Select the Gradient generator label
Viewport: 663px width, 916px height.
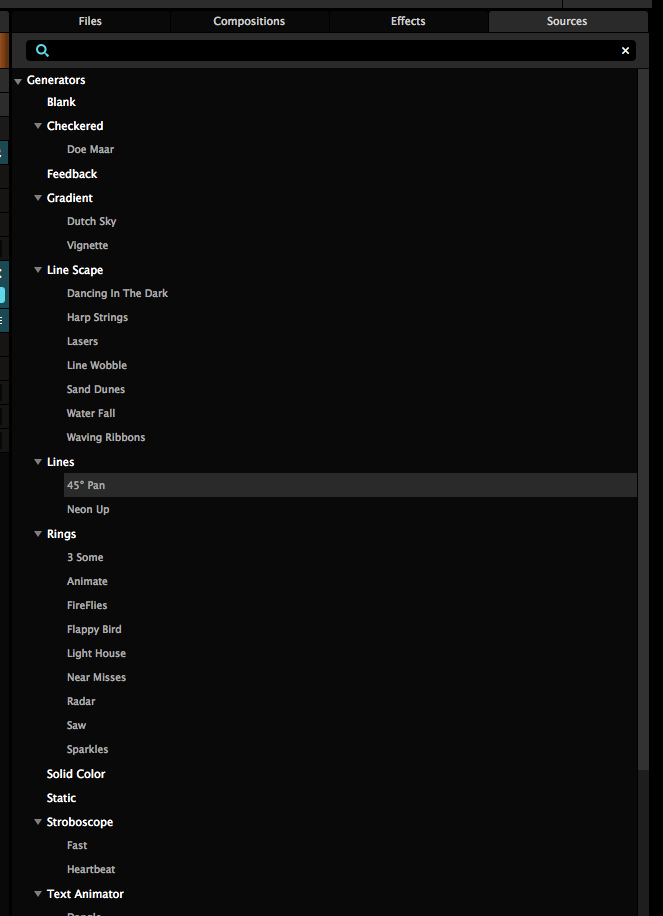(x=70, y=198)
